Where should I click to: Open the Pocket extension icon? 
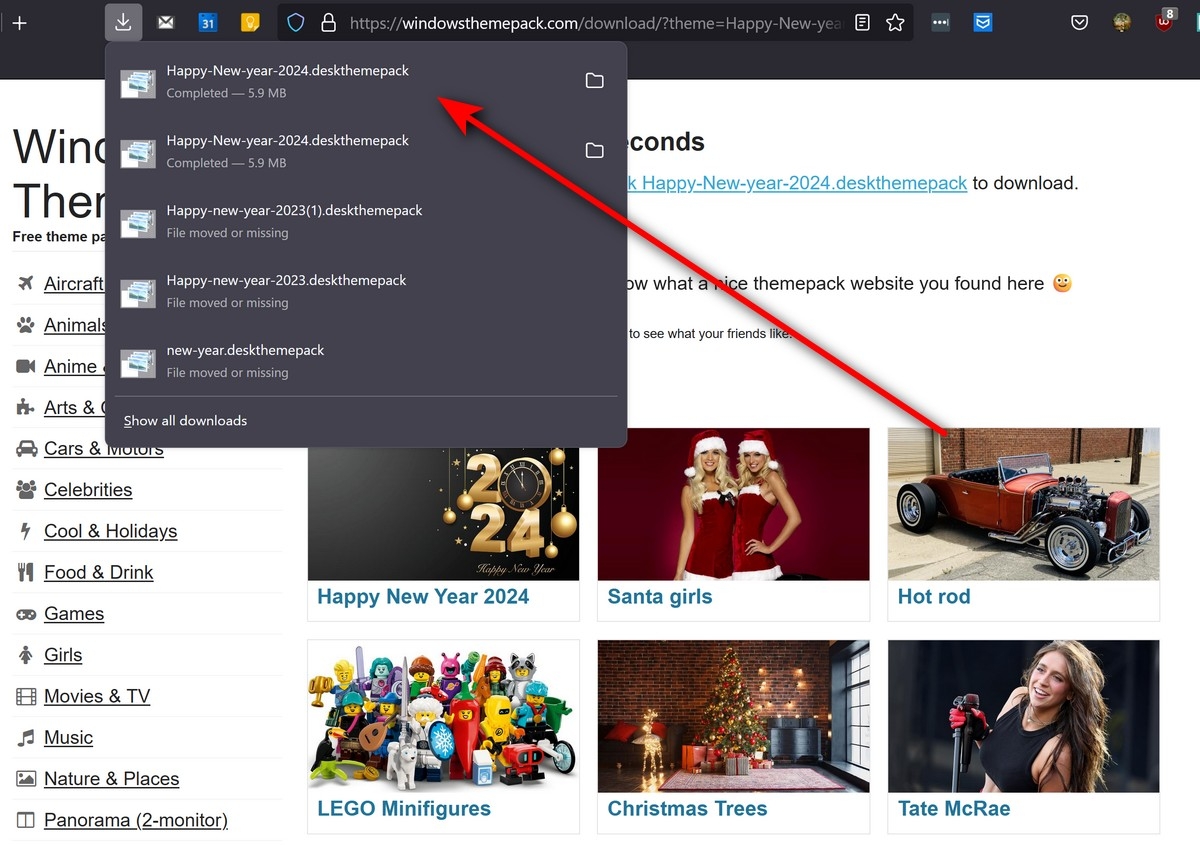click(x=1079, y=22)
